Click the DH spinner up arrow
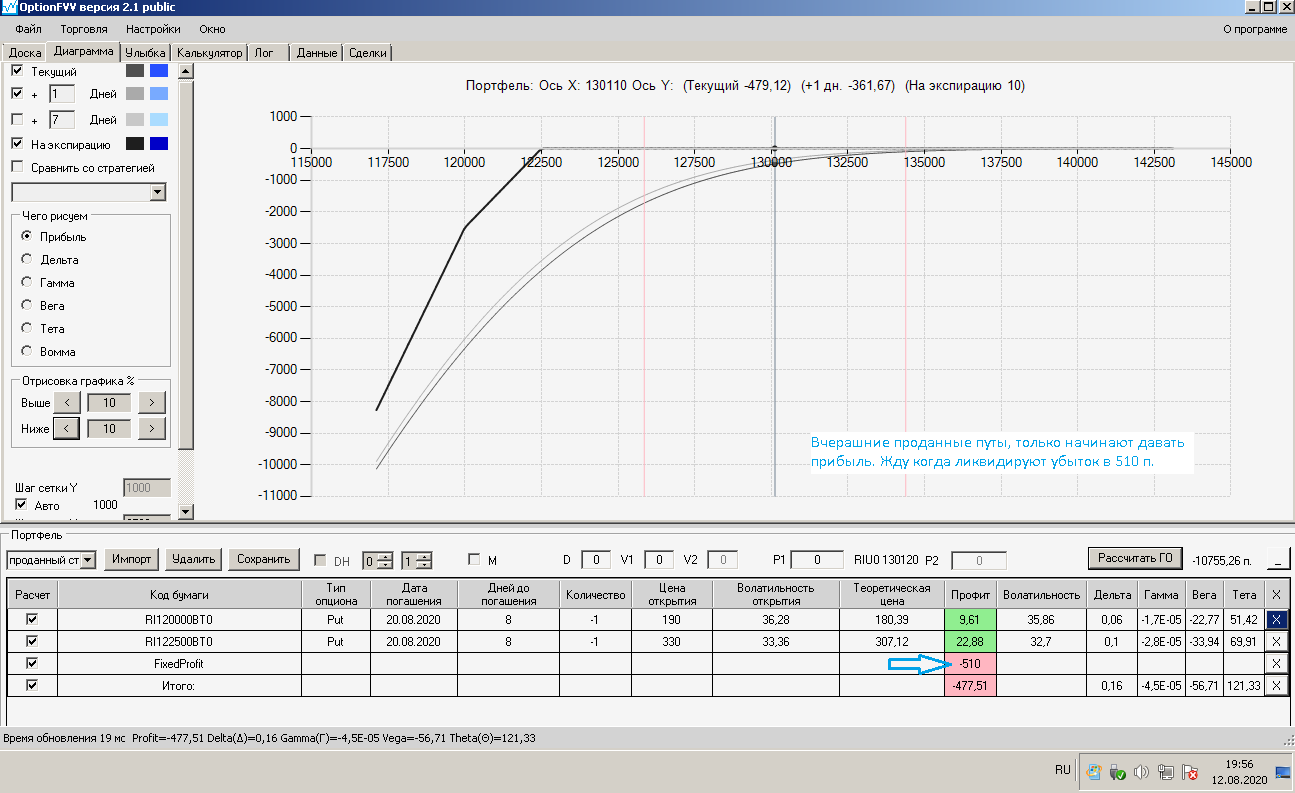 (x=387, y=556)
